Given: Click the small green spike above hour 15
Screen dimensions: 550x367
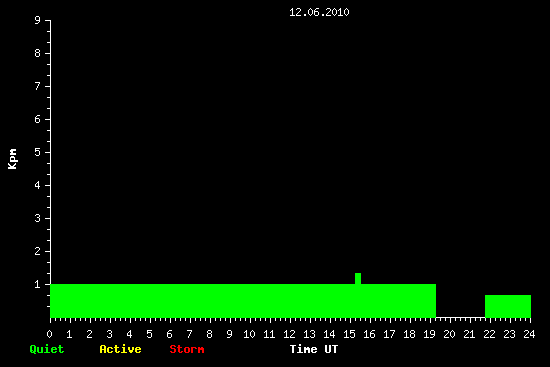Looking at the screenshot, I should tap(358, 279).
